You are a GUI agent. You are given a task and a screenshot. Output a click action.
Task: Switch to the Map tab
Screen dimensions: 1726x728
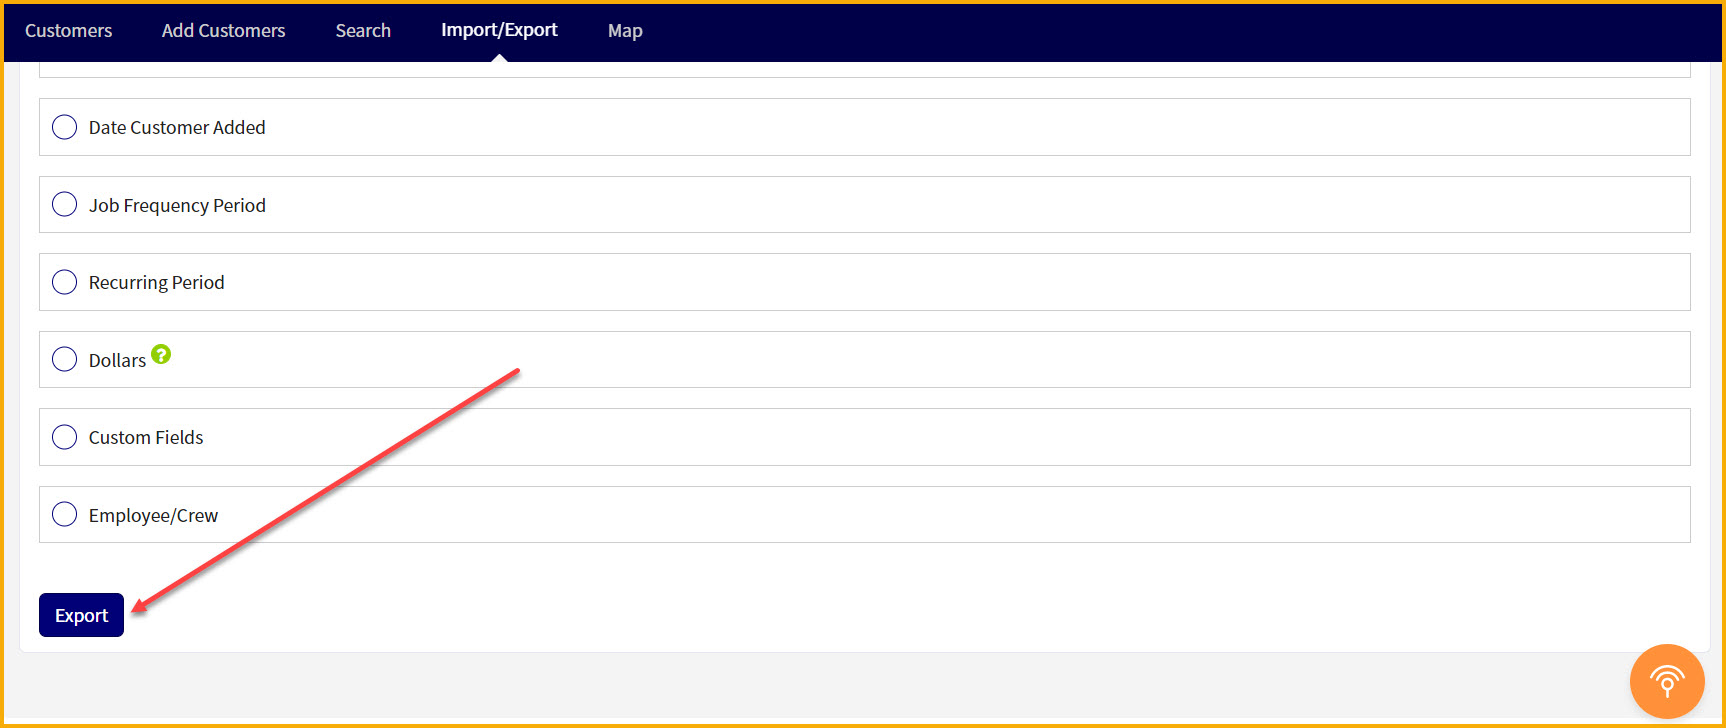tap(625, 31)
